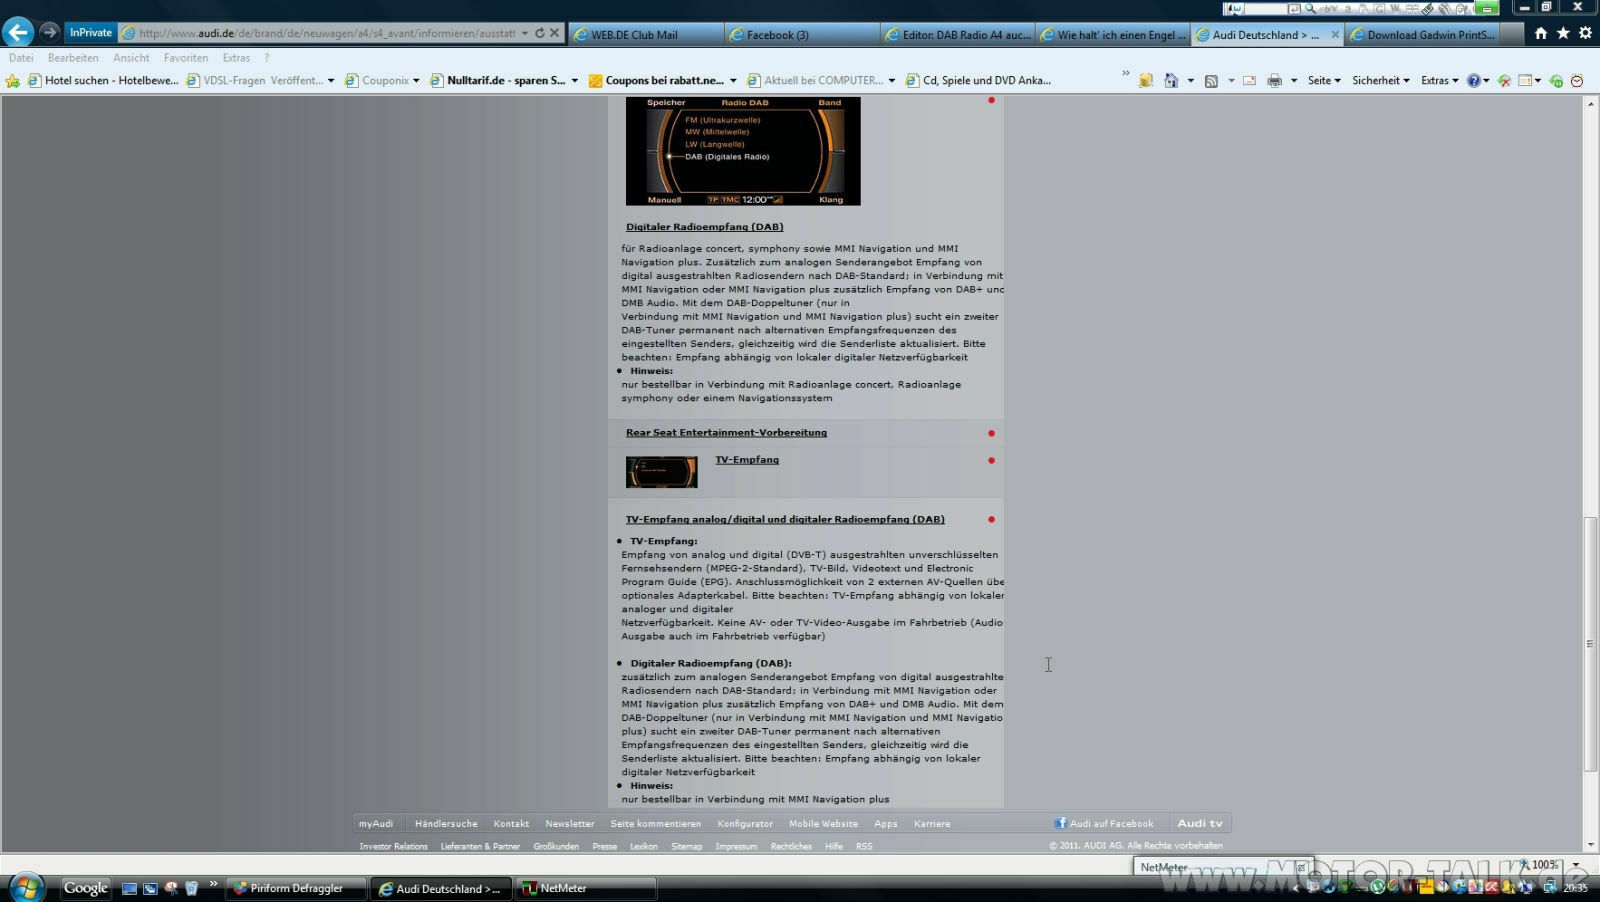Click the Radio DAB display image

pyautogui.click(x=743, y=151)
